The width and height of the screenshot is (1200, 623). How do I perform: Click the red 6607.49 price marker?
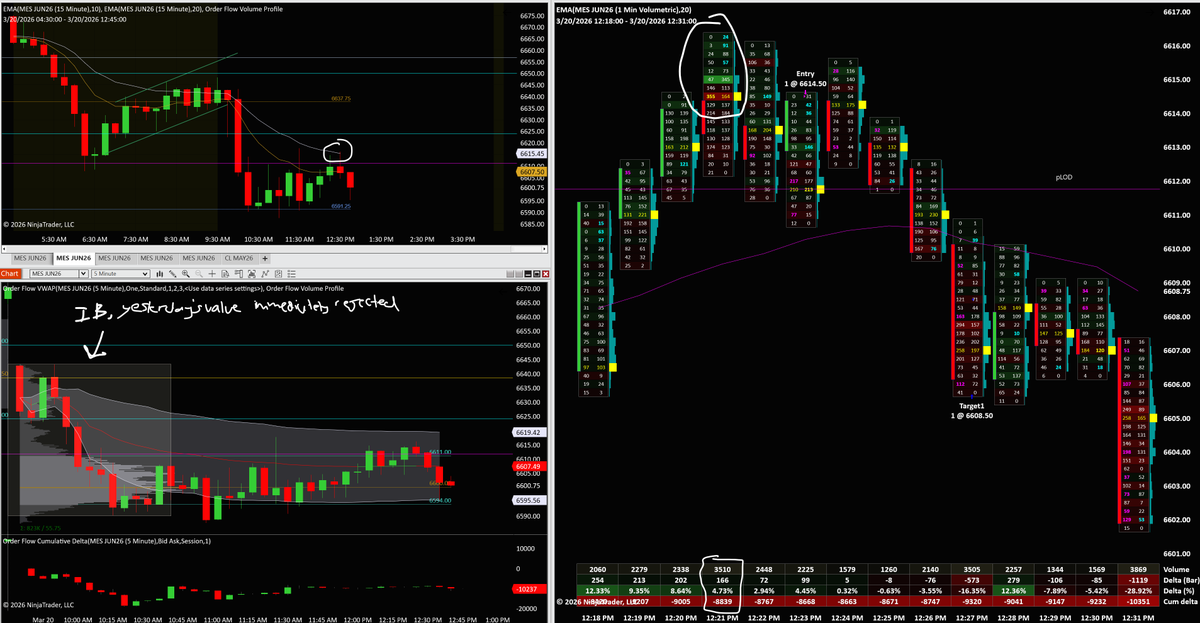[531, 466]
